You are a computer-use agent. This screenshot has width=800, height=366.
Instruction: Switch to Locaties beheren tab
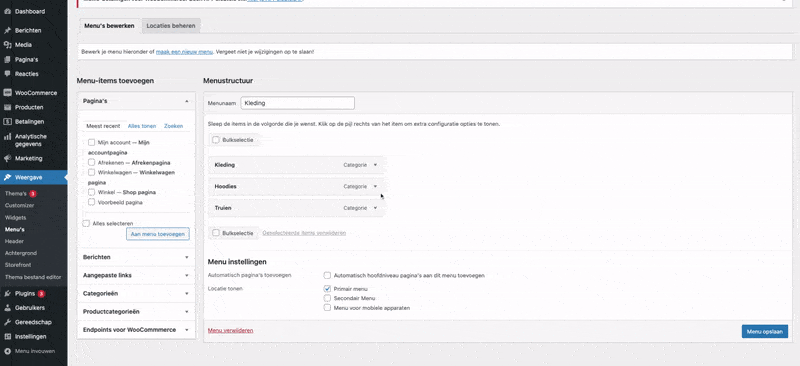coord(171,26)
